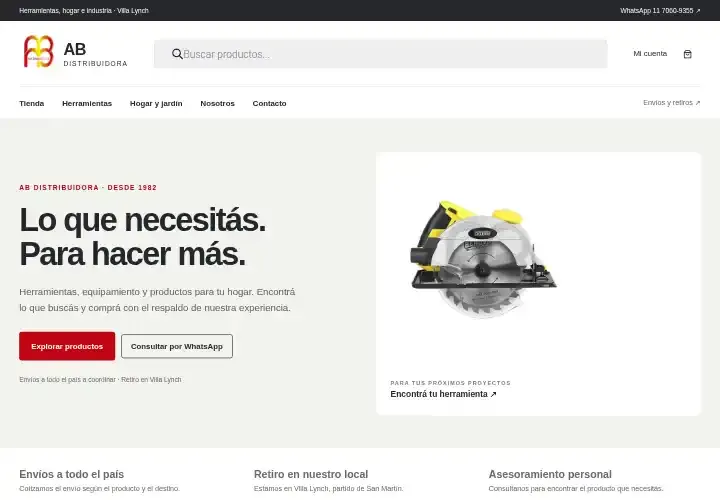Image resolution: width=720 pixels, height=500 pixels.
Task: Click the AB DISTRIBUIDORA brand name text
Action: (x=96, y=57)
